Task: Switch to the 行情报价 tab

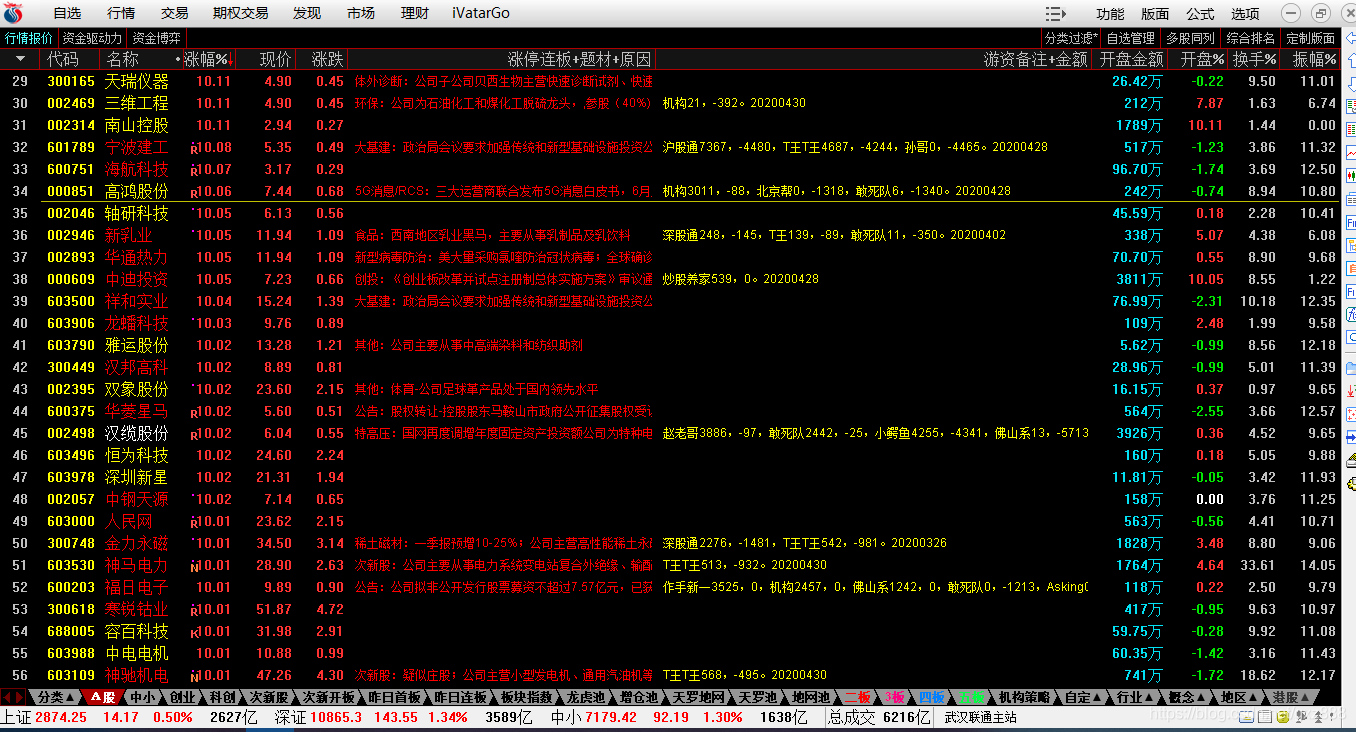Action: (29, 38)
